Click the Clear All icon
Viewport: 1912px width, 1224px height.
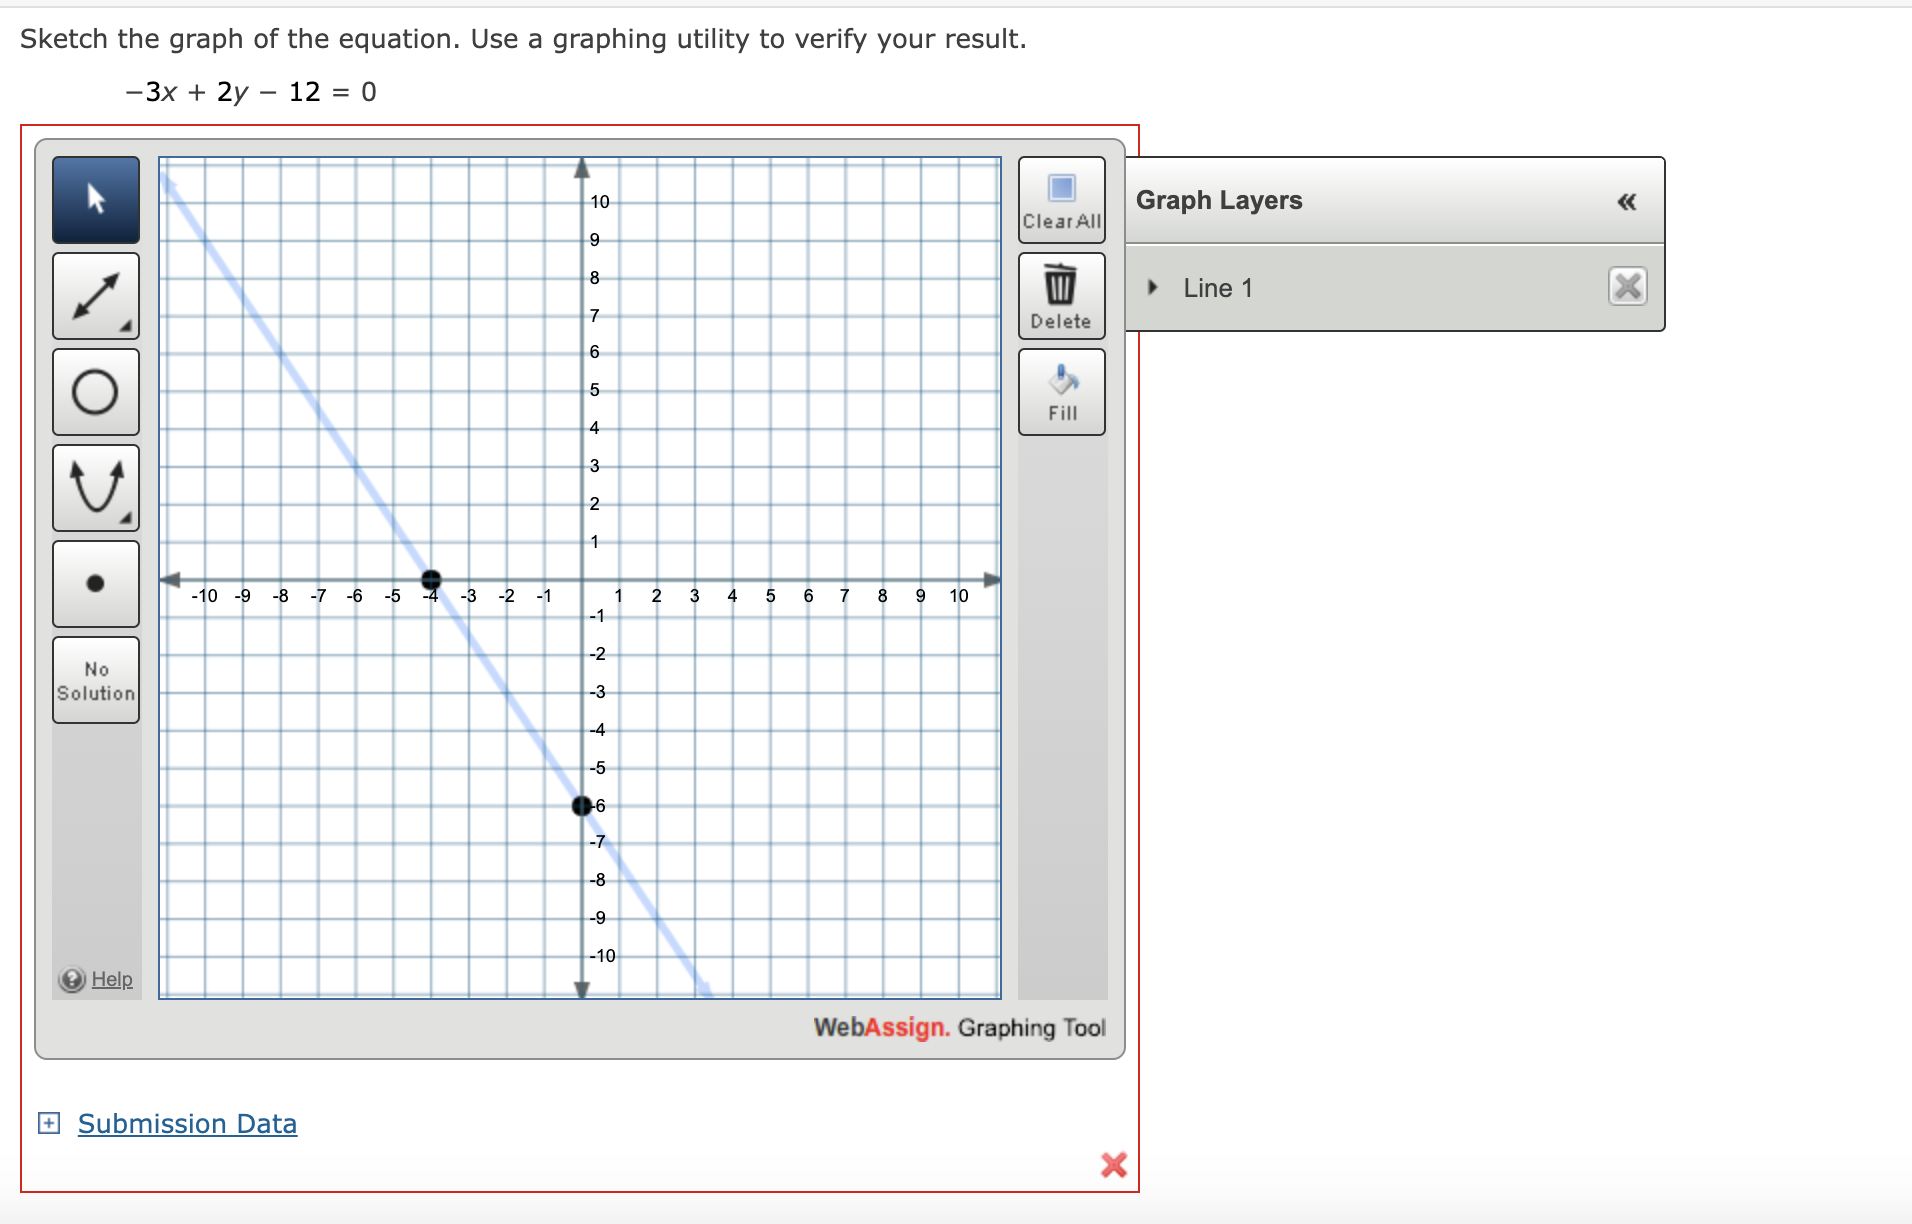(1060, 199)
